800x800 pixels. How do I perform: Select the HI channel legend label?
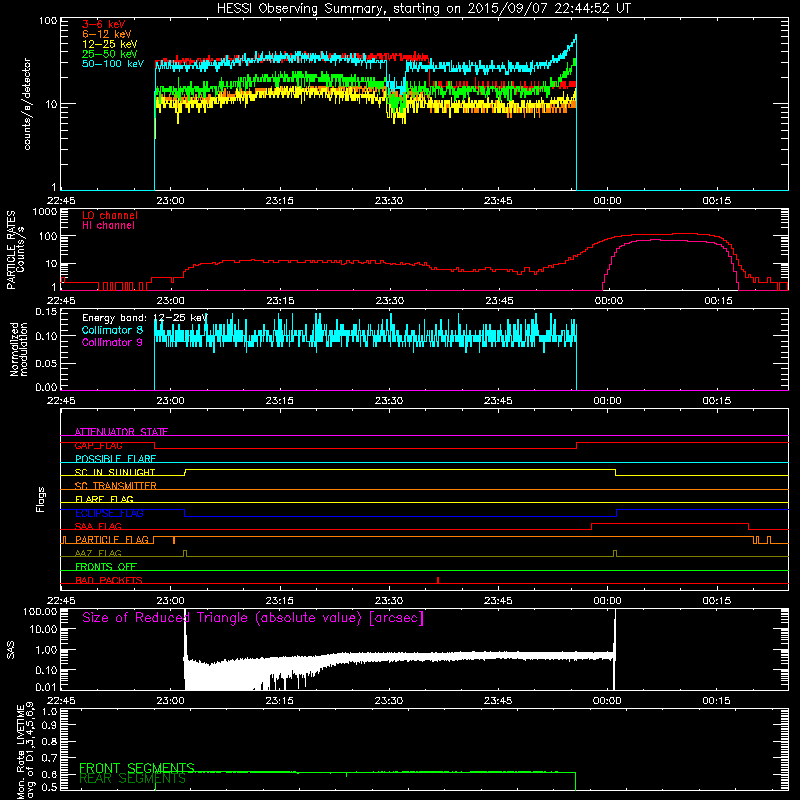[109, 226]
